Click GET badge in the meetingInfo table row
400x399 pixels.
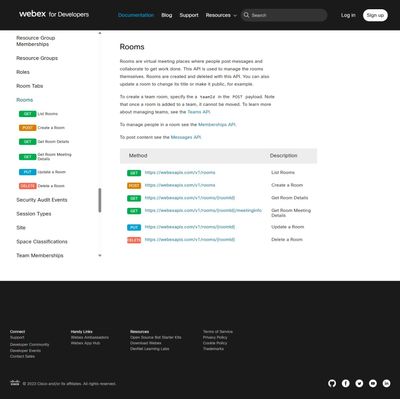134,211
